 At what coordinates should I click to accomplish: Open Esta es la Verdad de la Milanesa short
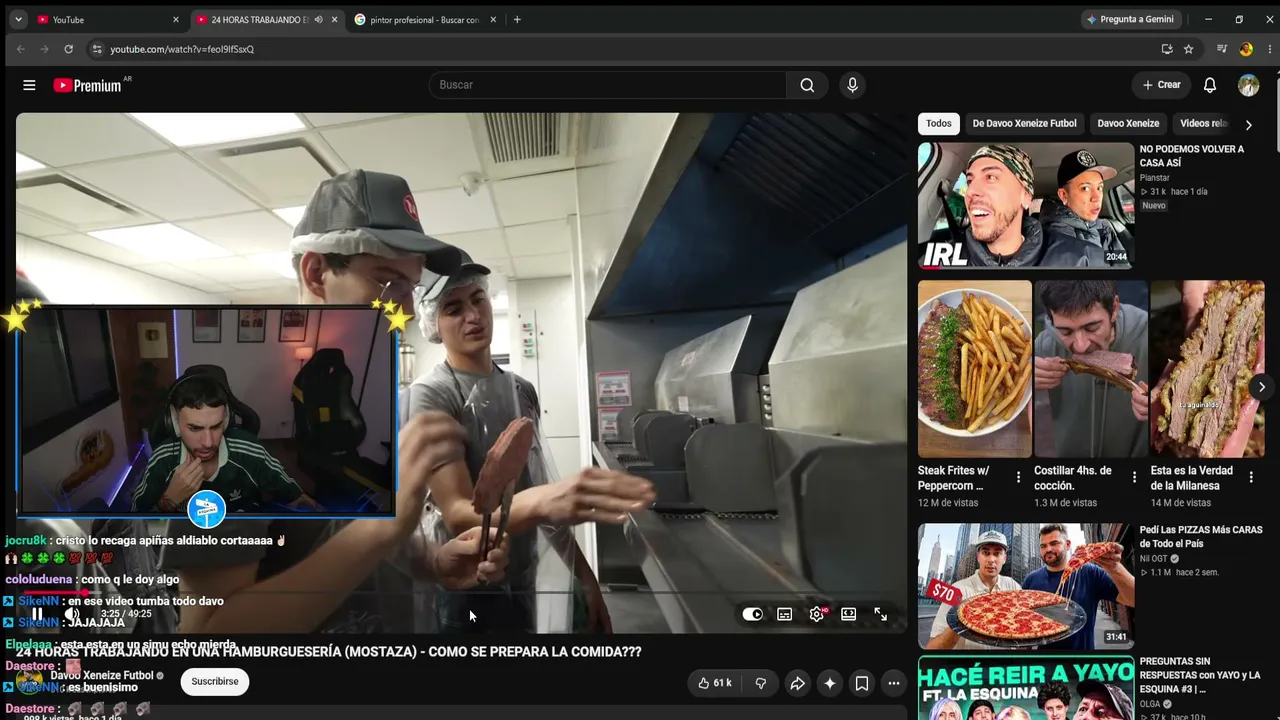tap(1207, 369)
